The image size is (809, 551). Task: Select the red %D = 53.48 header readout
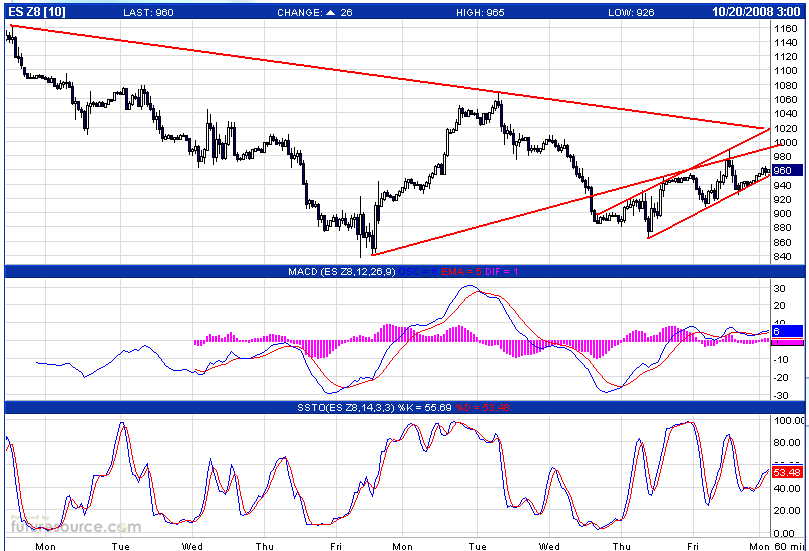[482, 408]
